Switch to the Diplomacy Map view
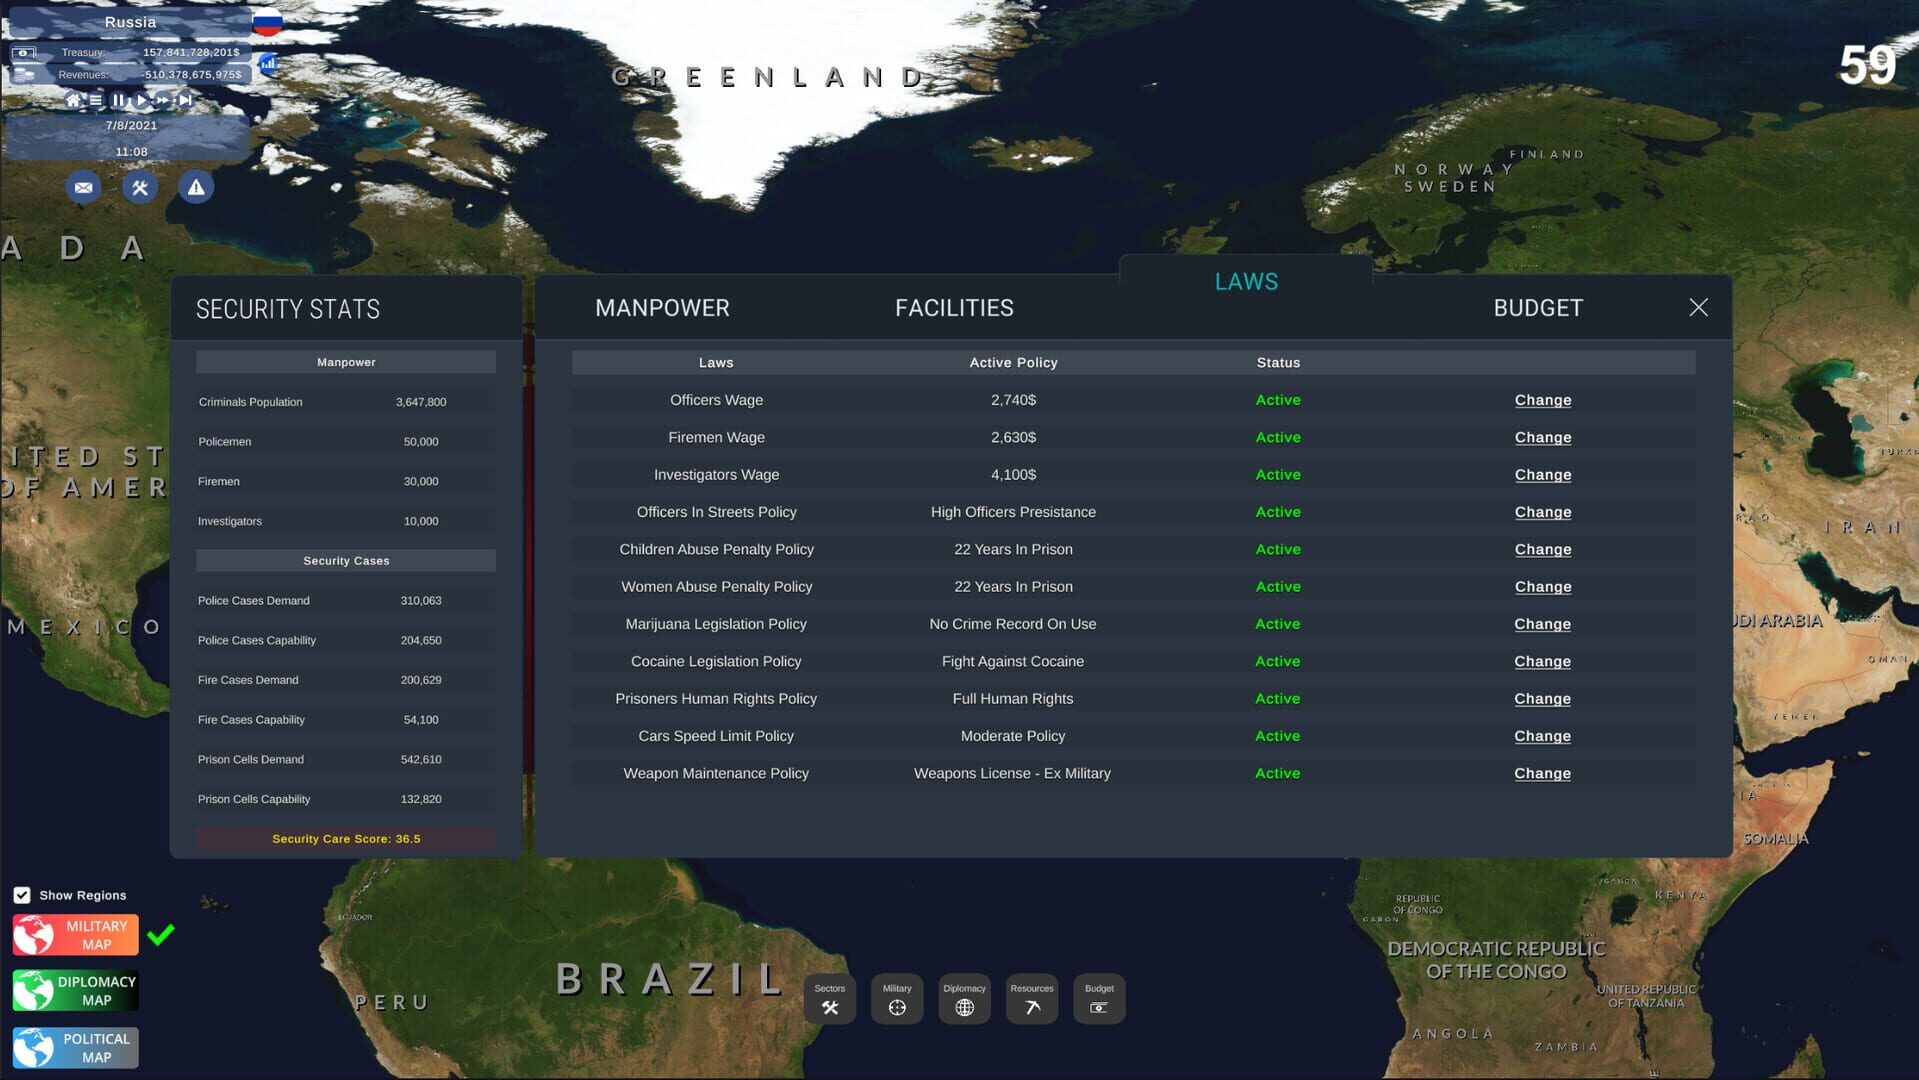This screenshot has width=1919, height=1080. coord(76,991)
